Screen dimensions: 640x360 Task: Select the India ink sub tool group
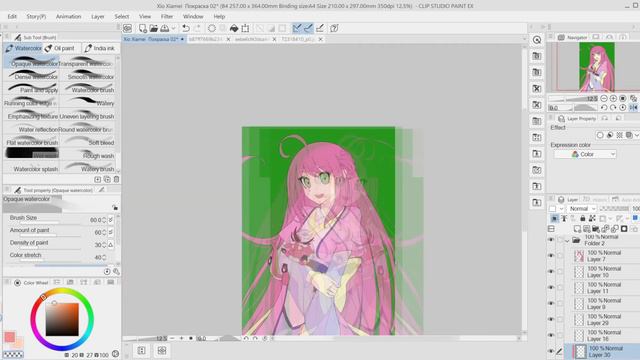click(x=100, y=48)
